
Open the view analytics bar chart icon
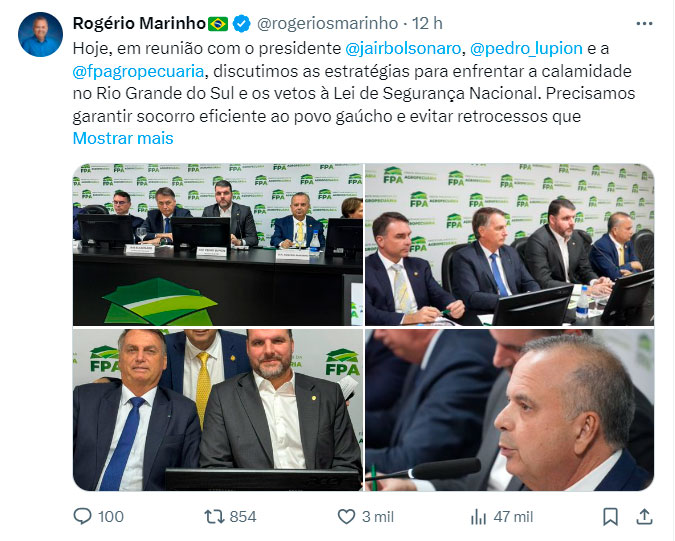click(478, 516)
